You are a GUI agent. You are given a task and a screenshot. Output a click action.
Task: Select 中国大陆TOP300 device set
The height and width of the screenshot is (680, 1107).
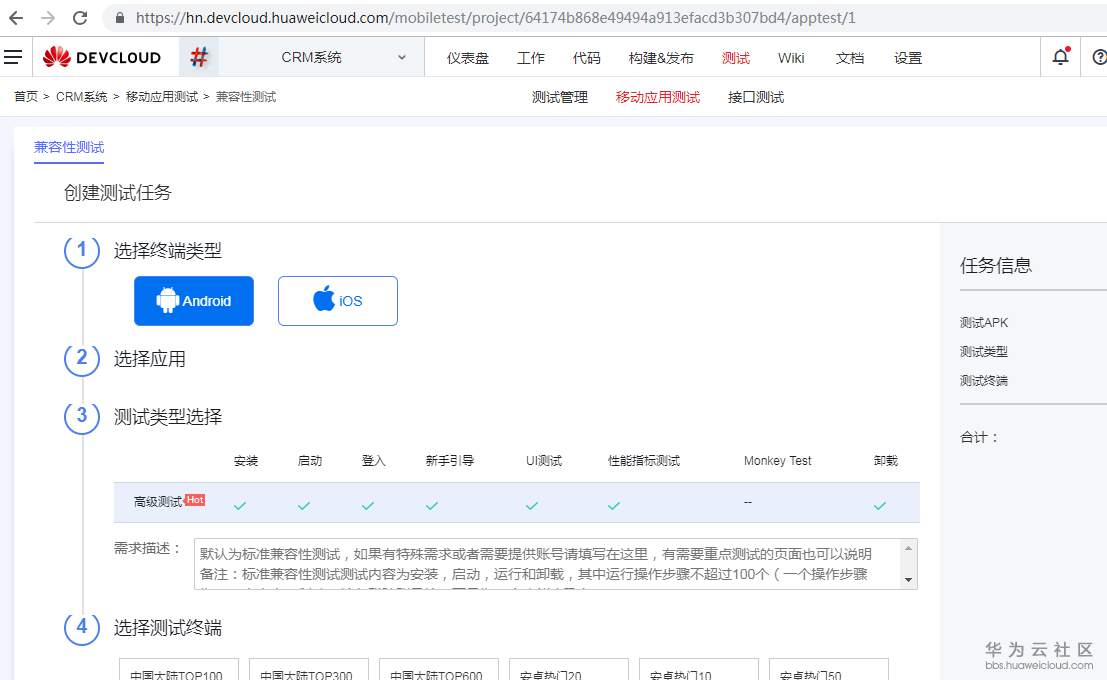309,671
